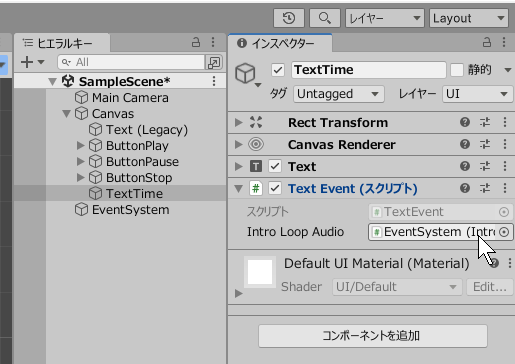Lock the Inspector panel via padlock icon
This screenshot has width=515, height=364.
coord(487,42)
